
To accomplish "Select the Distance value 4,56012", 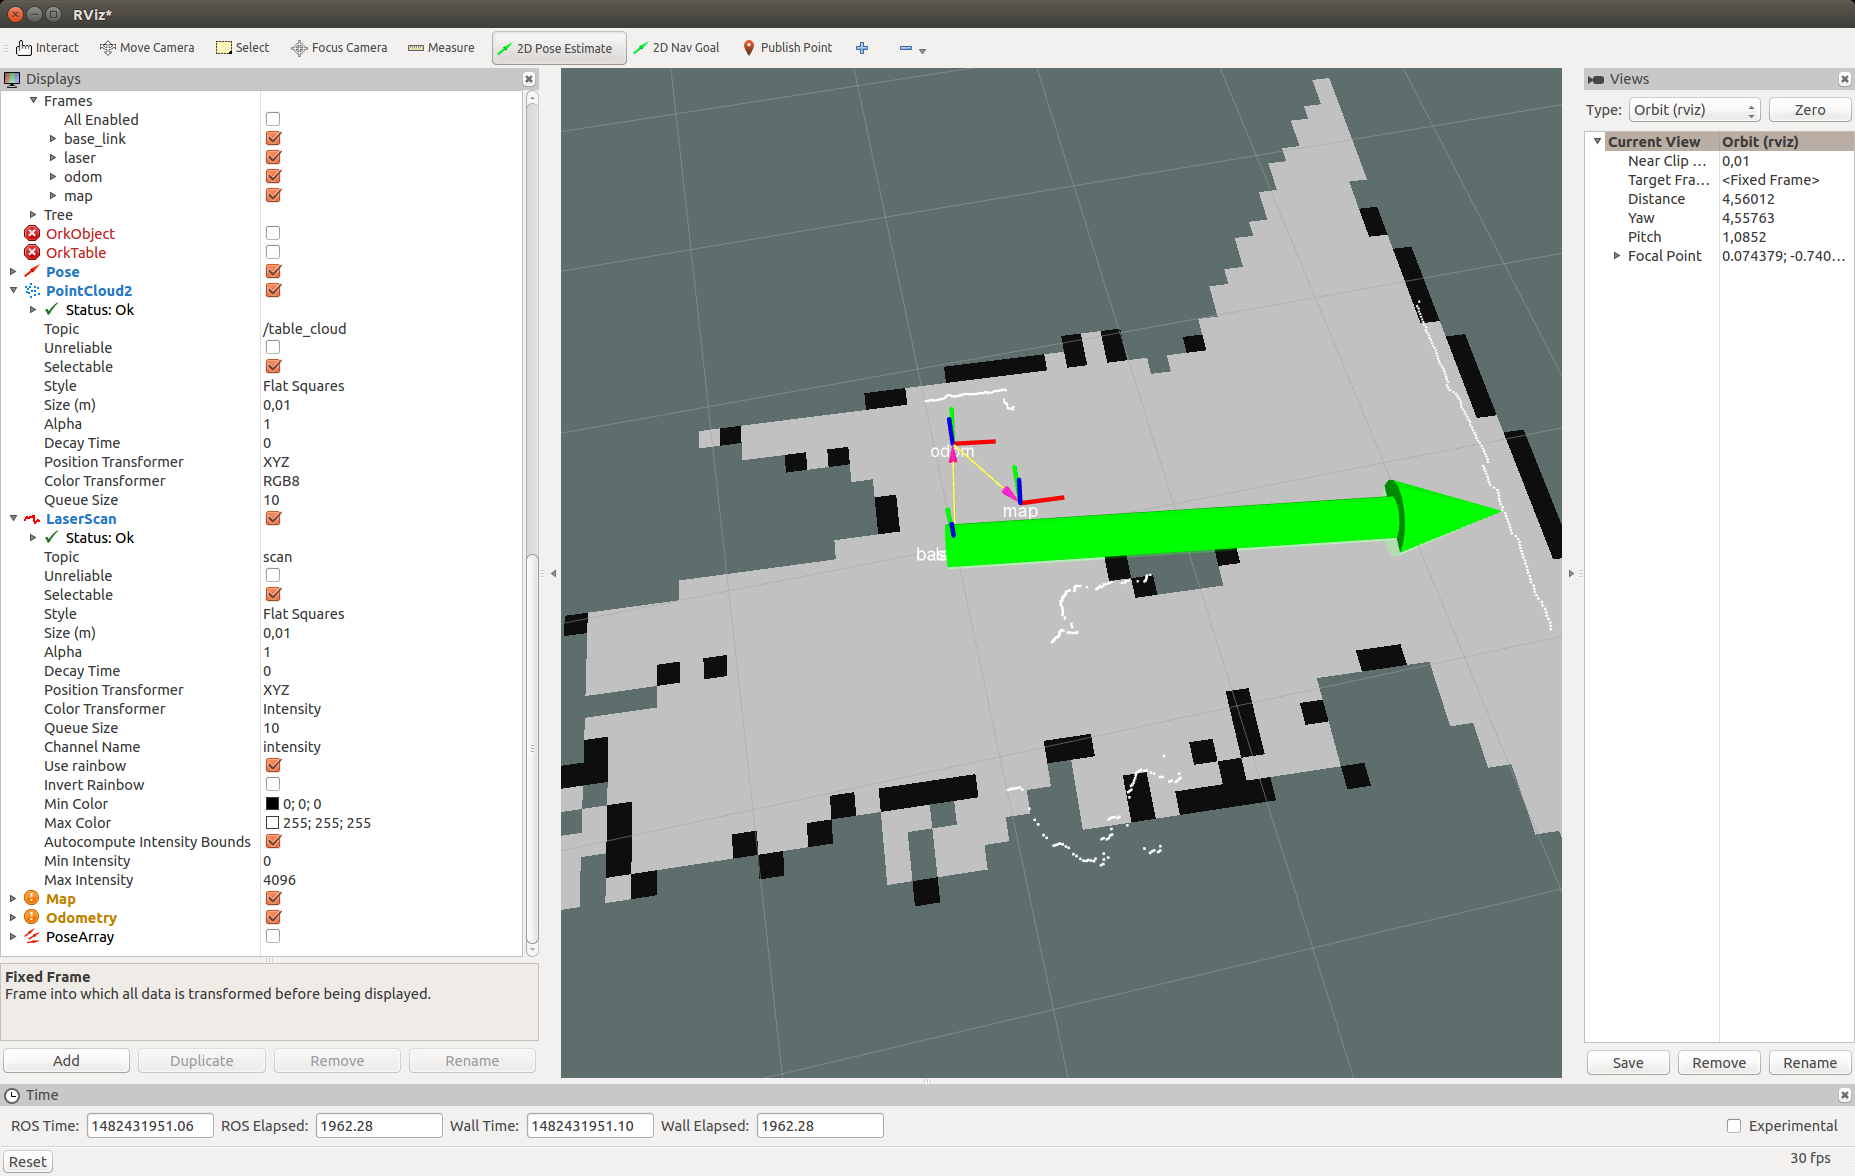I will (x=1748, y=198).
